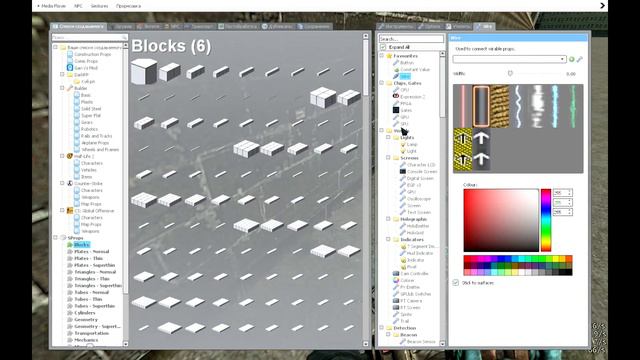
Task: Open Transportation spawnlist
Action: (91, 333)
